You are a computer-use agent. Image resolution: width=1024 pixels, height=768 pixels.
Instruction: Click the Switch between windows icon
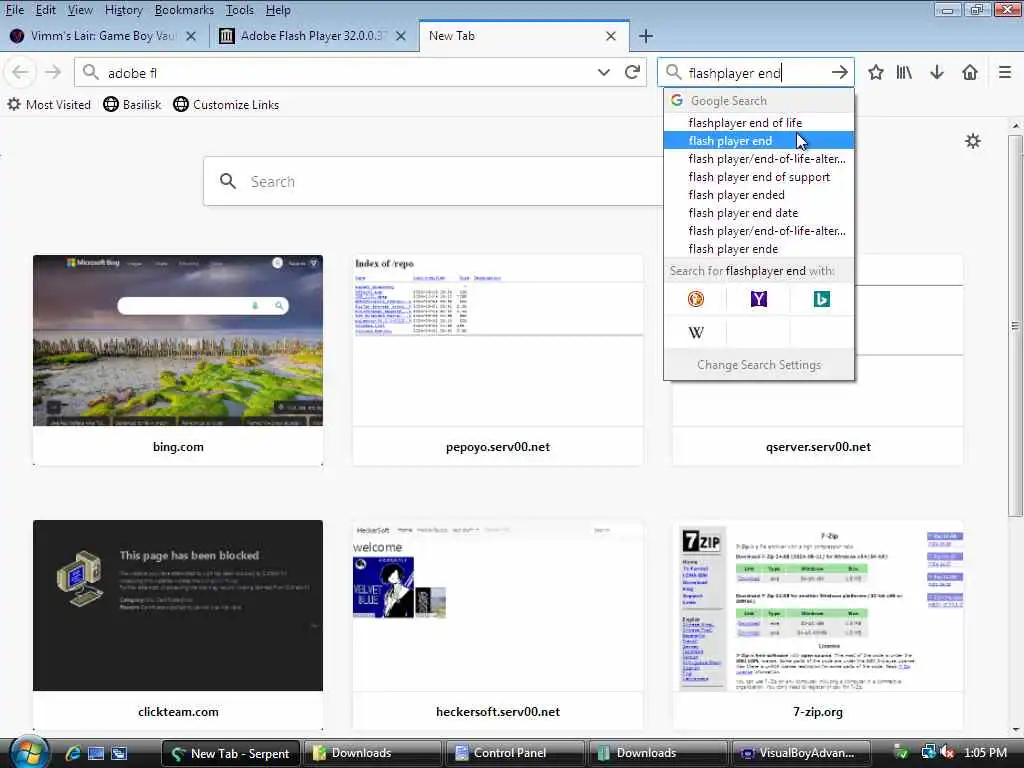coord(119,753)
